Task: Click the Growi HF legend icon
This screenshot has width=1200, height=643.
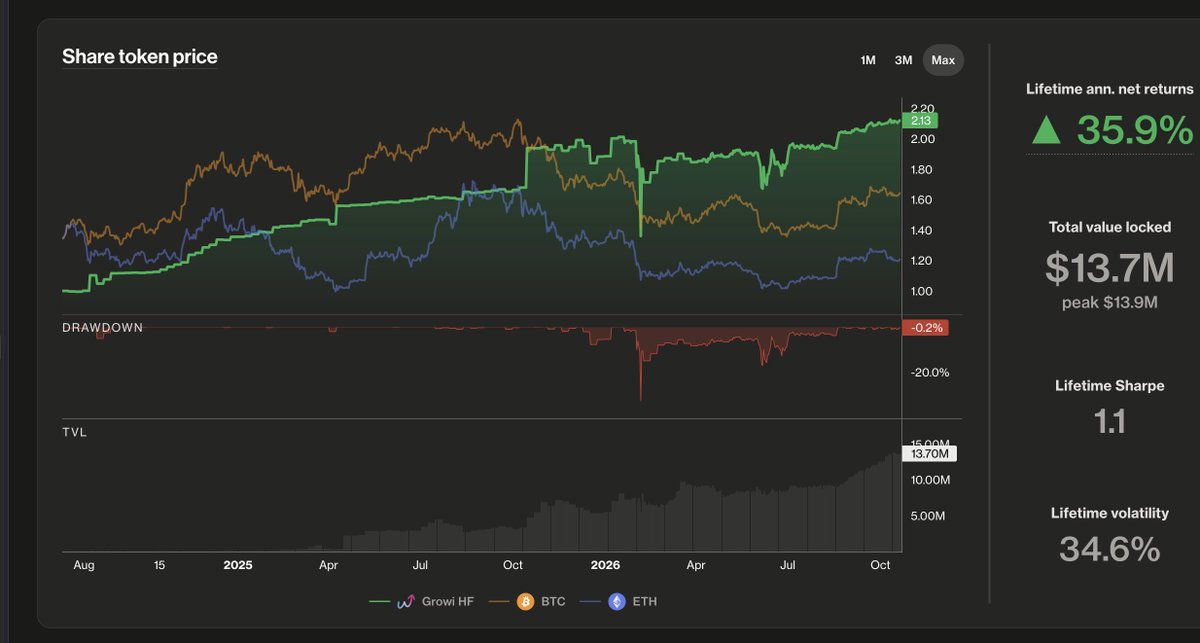Action: (406, 601)
